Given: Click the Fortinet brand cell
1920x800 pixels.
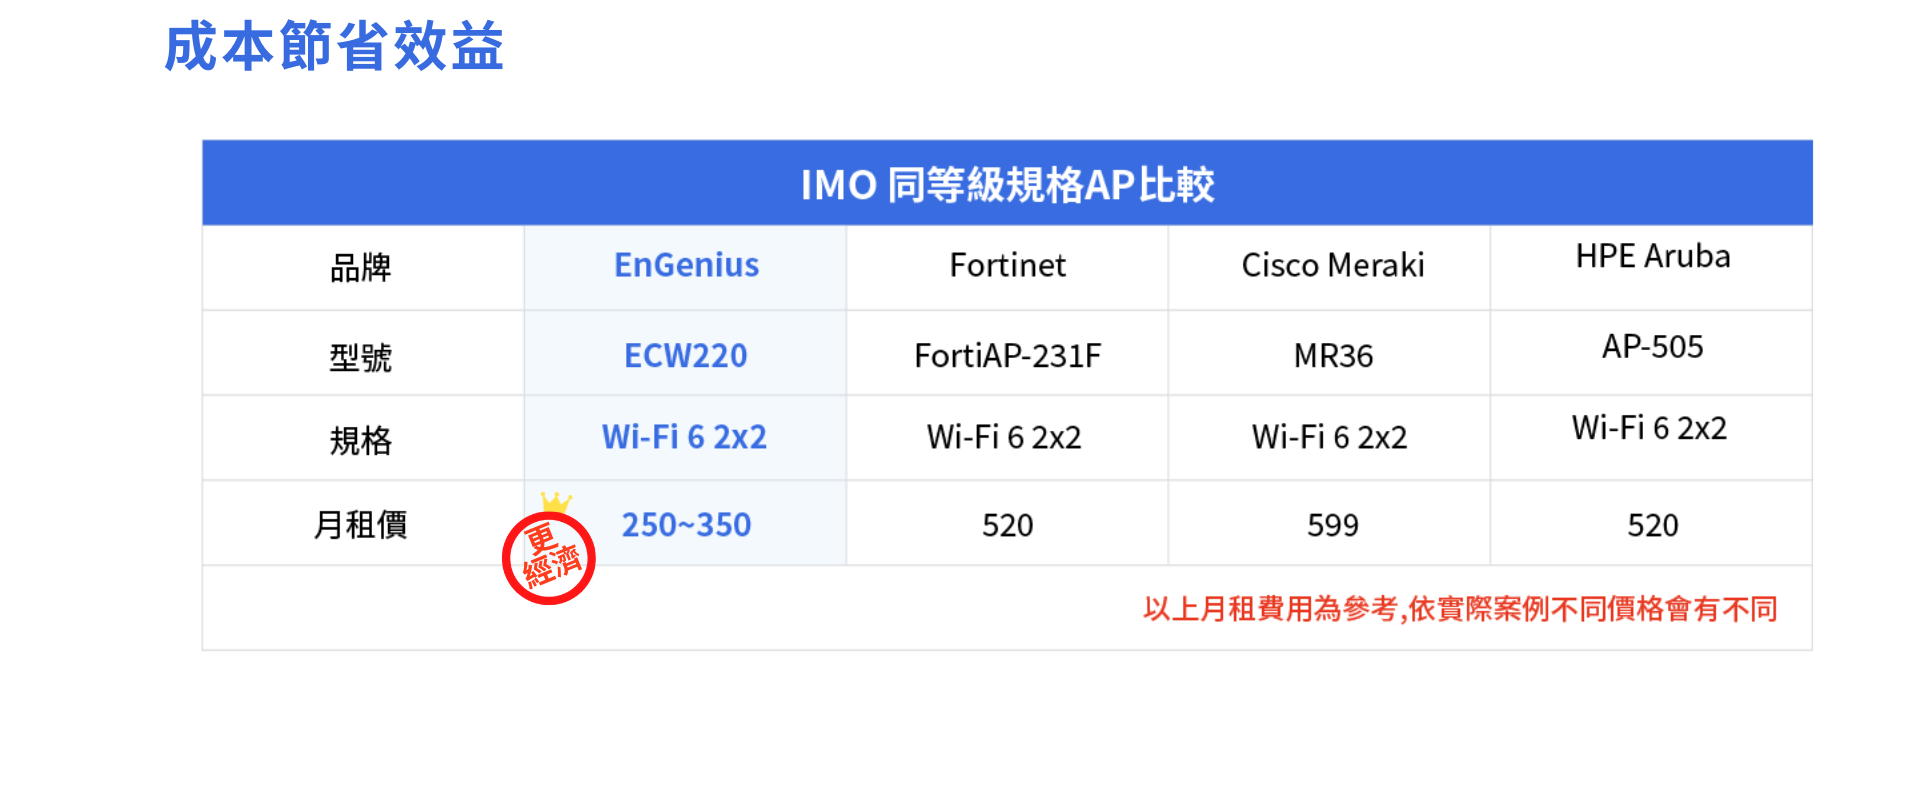Looking at the screenshot, I should click(1007, 265).
